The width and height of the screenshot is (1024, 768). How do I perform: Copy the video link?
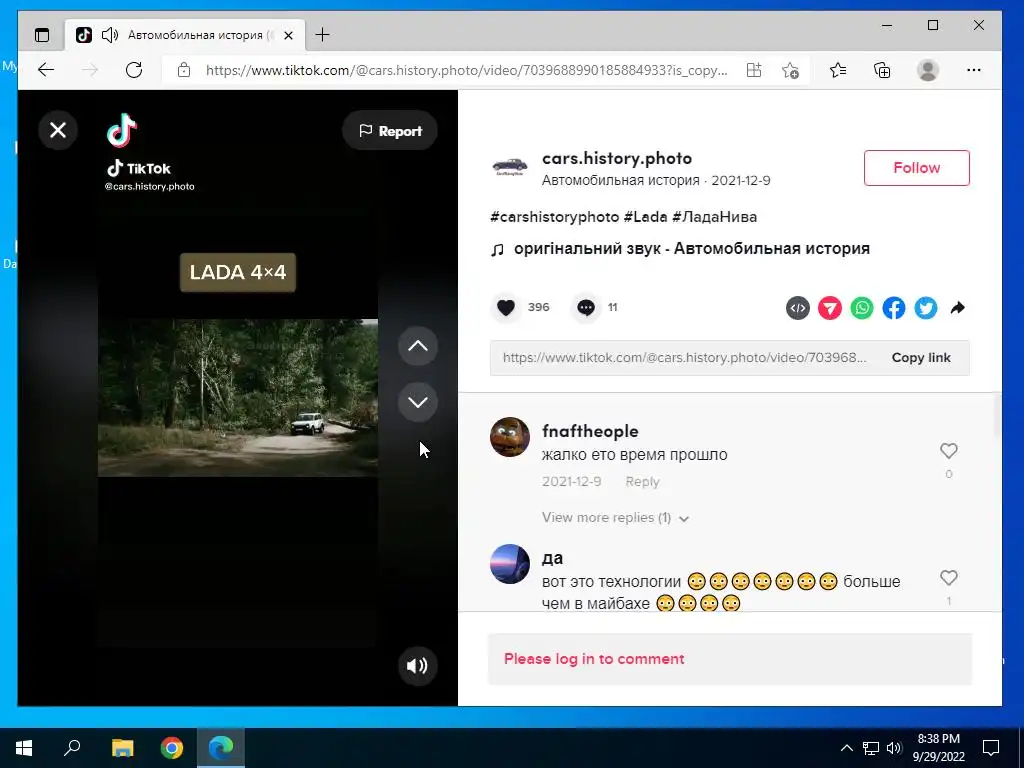coord(921,358)
